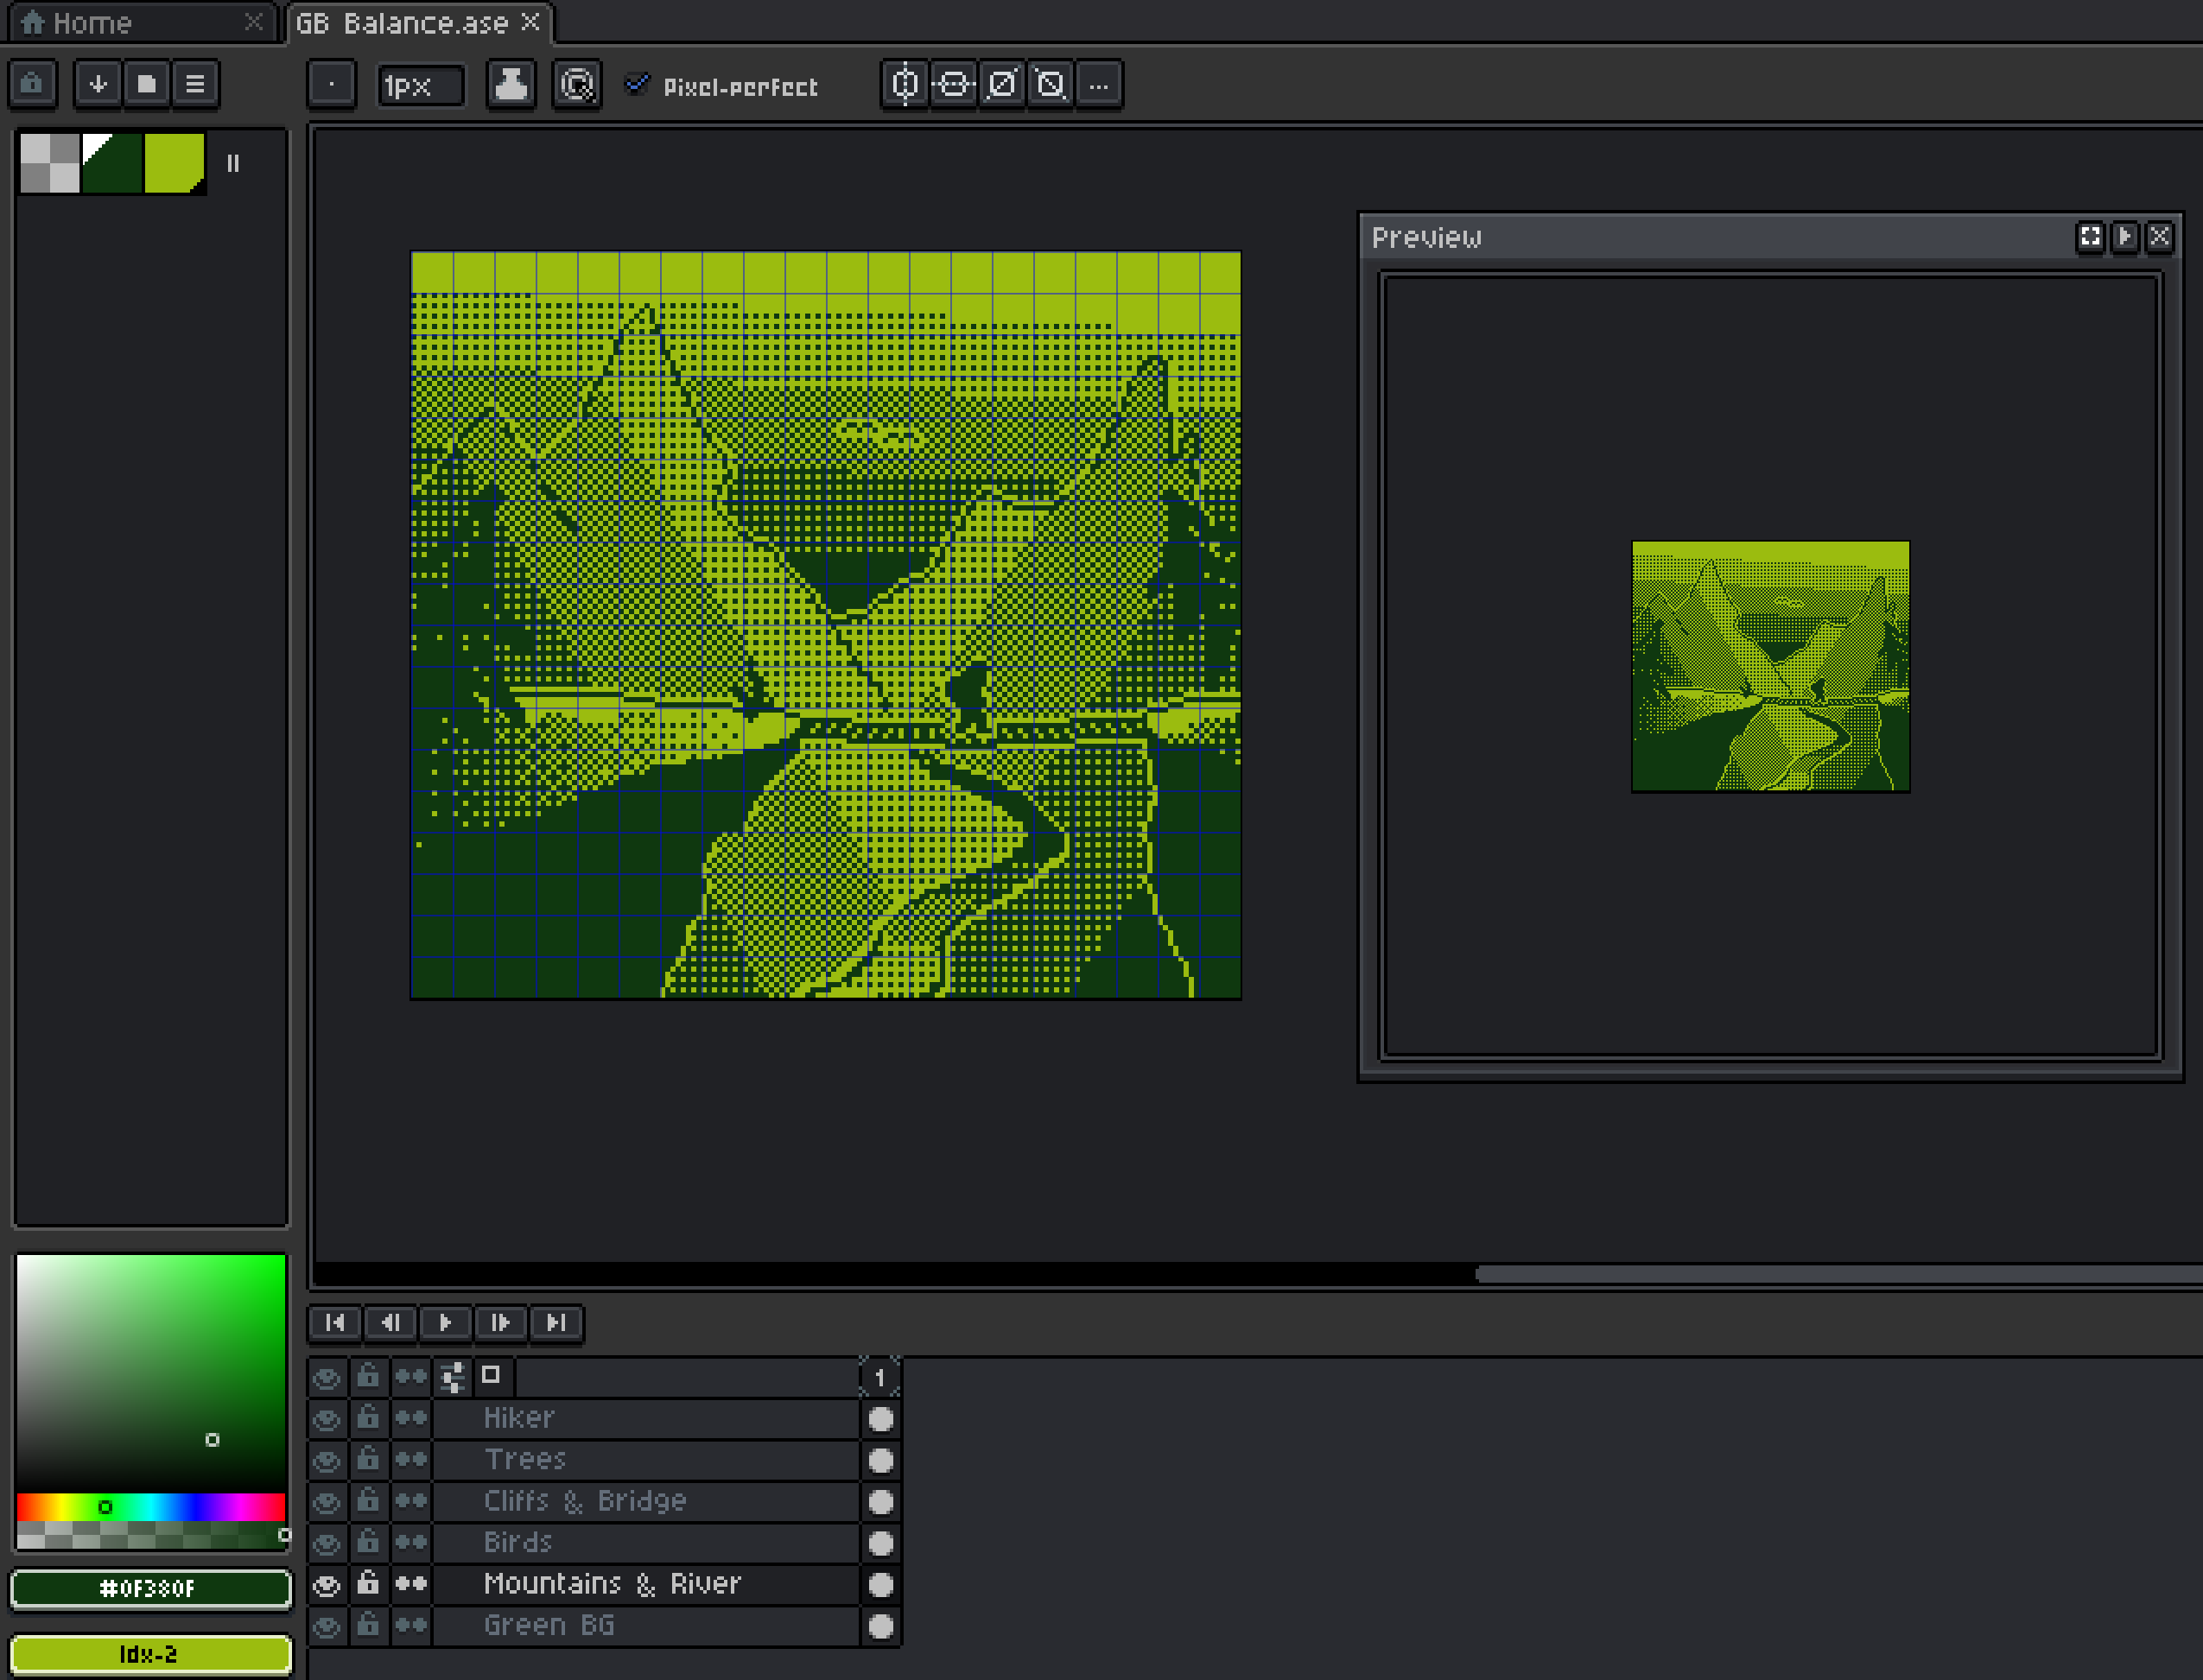Click the symmetry options ellipsis button
This screenshot has width=2203, height=1680.
pyautogui.click(x=1099, y=85)
